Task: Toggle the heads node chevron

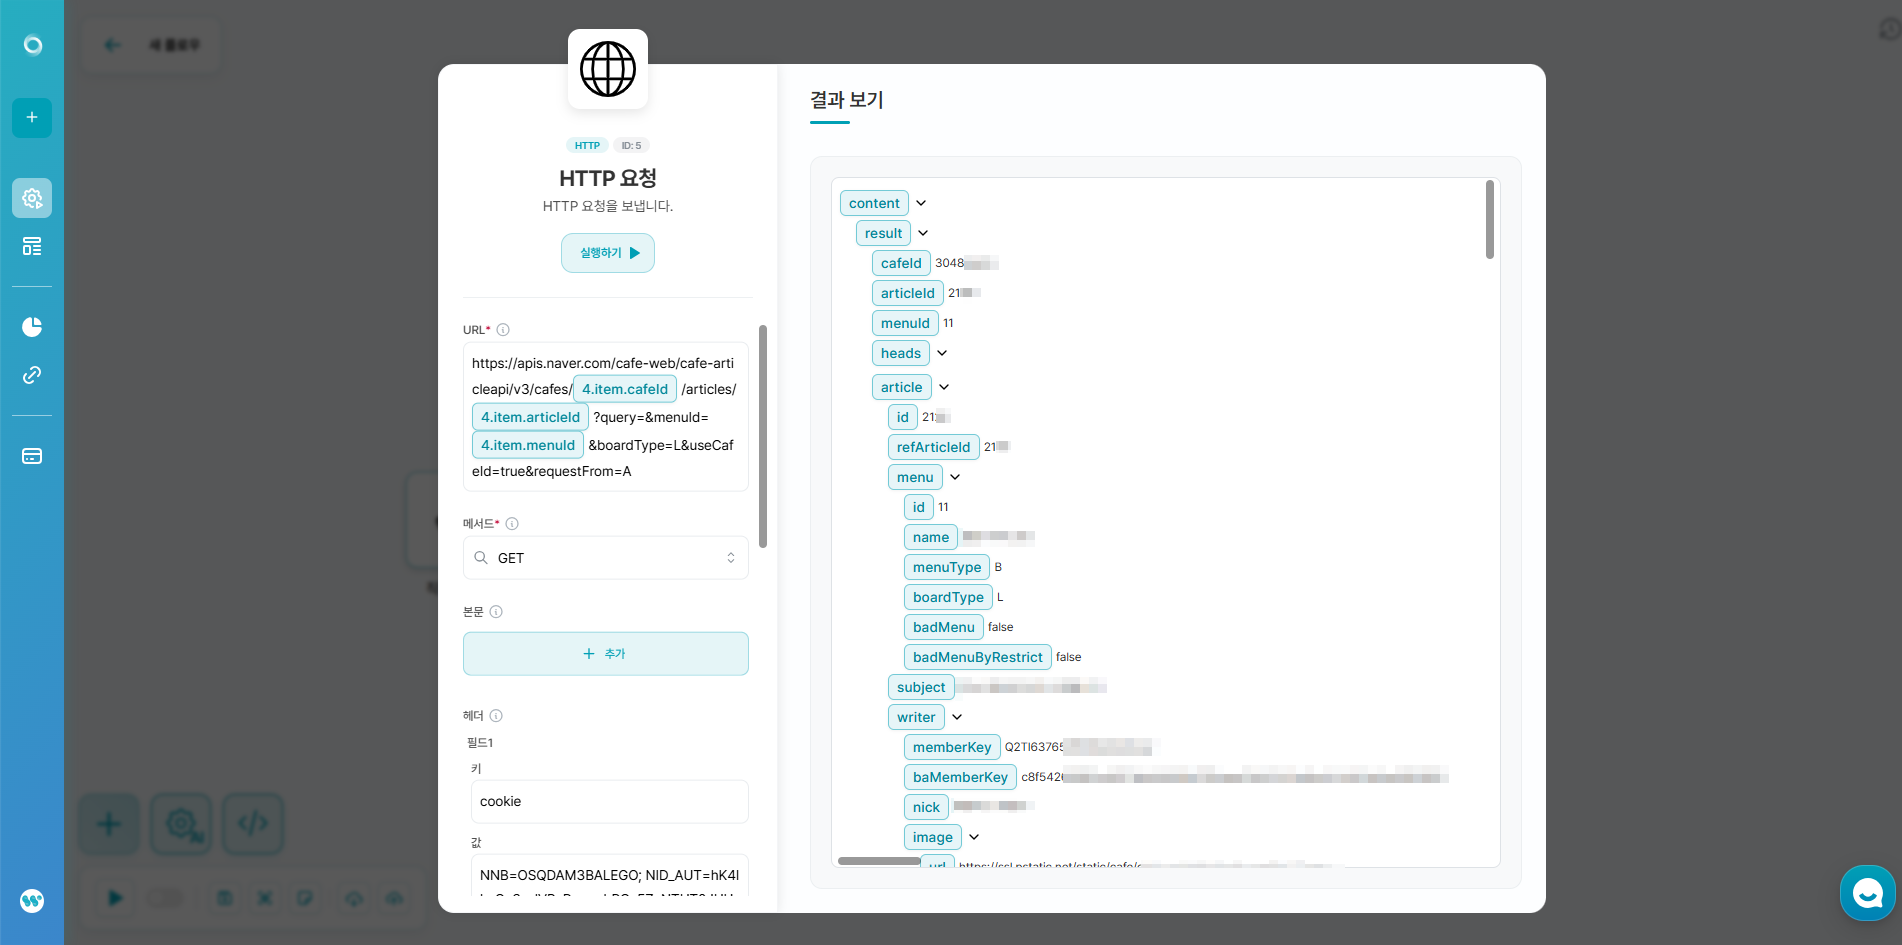Action: 942,353
